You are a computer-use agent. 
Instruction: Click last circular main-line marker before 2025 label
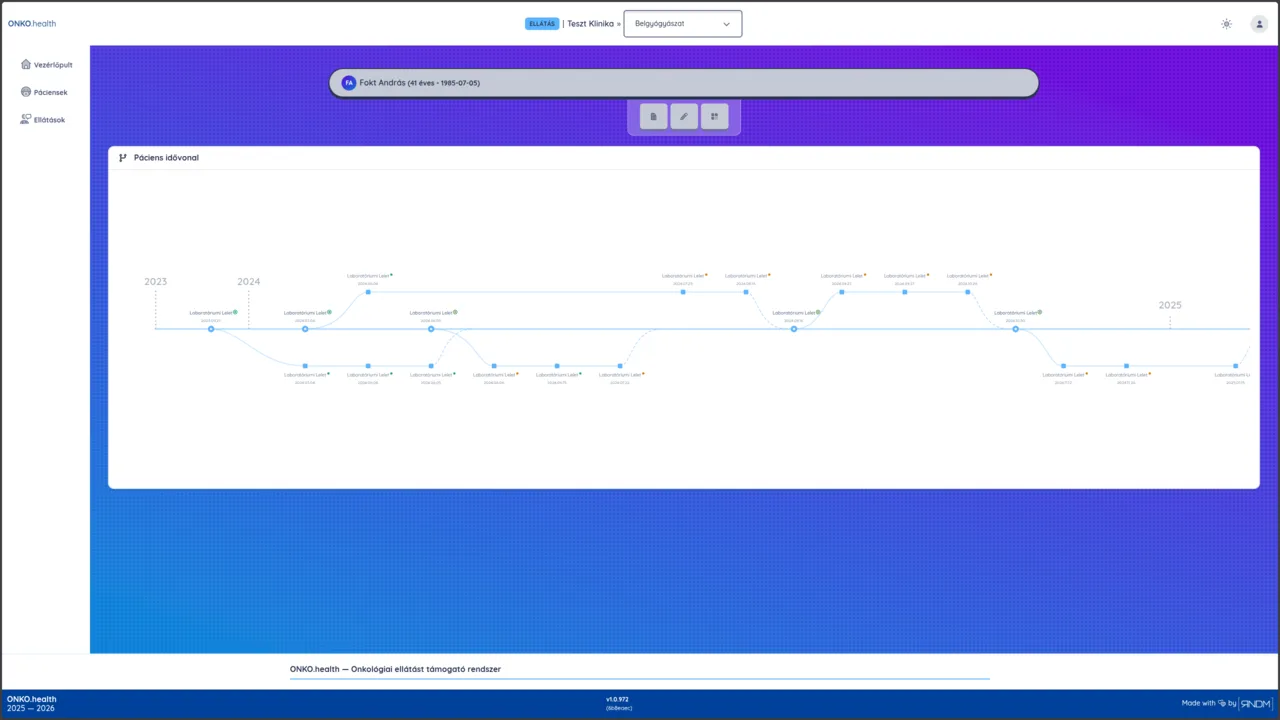point(1015,329)
